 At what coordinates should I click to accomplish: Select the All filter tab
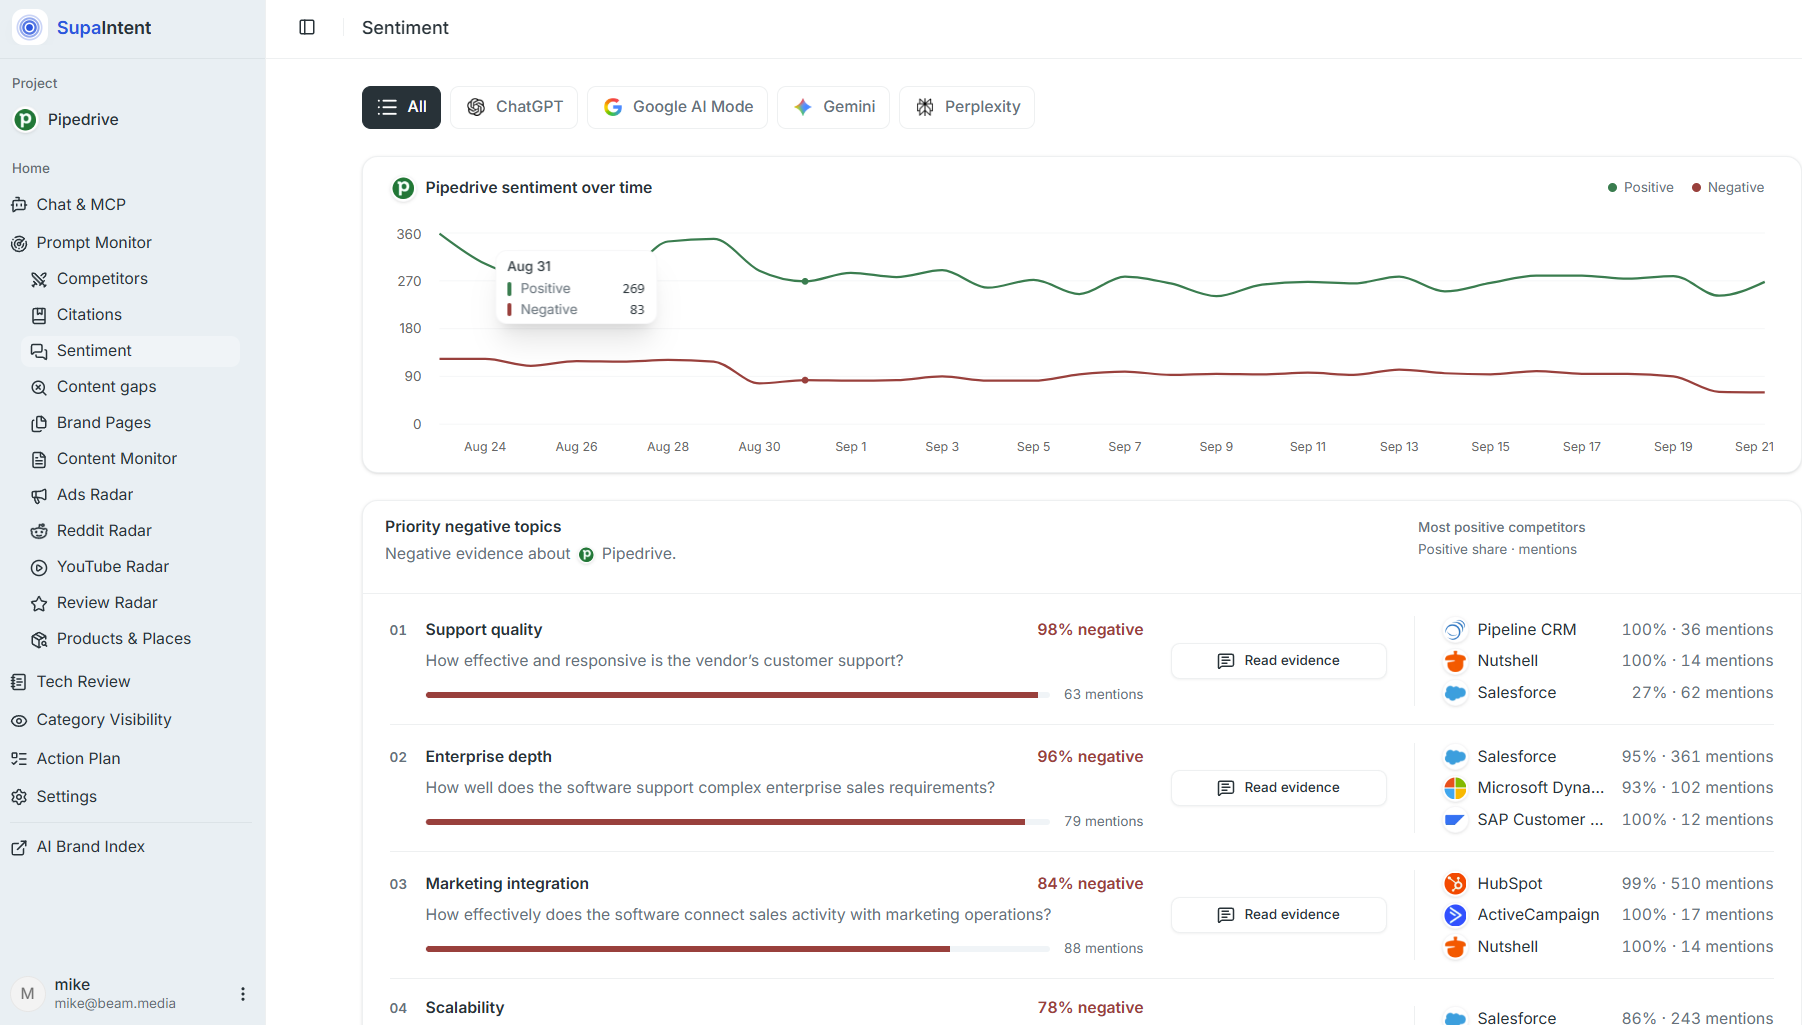tap(401, 107)
